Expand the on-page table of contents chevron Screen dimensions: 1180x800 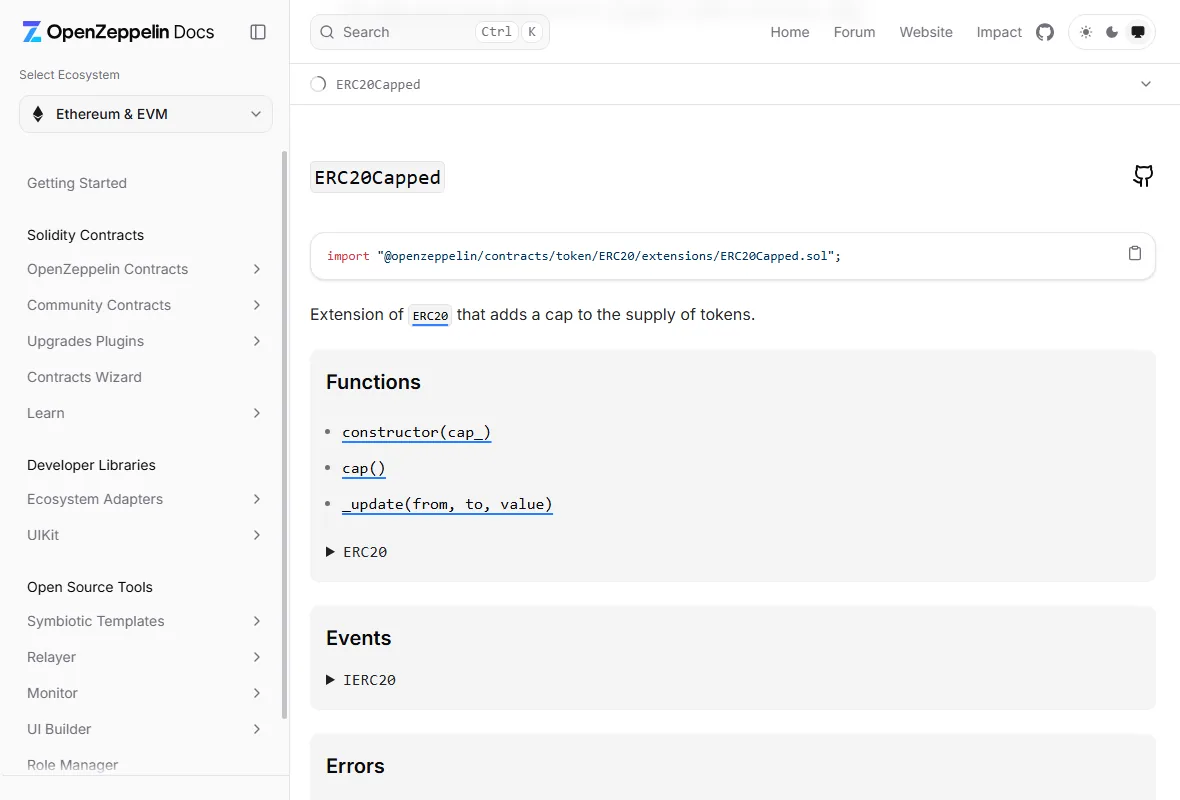pyautogui.click(x=1145, y=84)
